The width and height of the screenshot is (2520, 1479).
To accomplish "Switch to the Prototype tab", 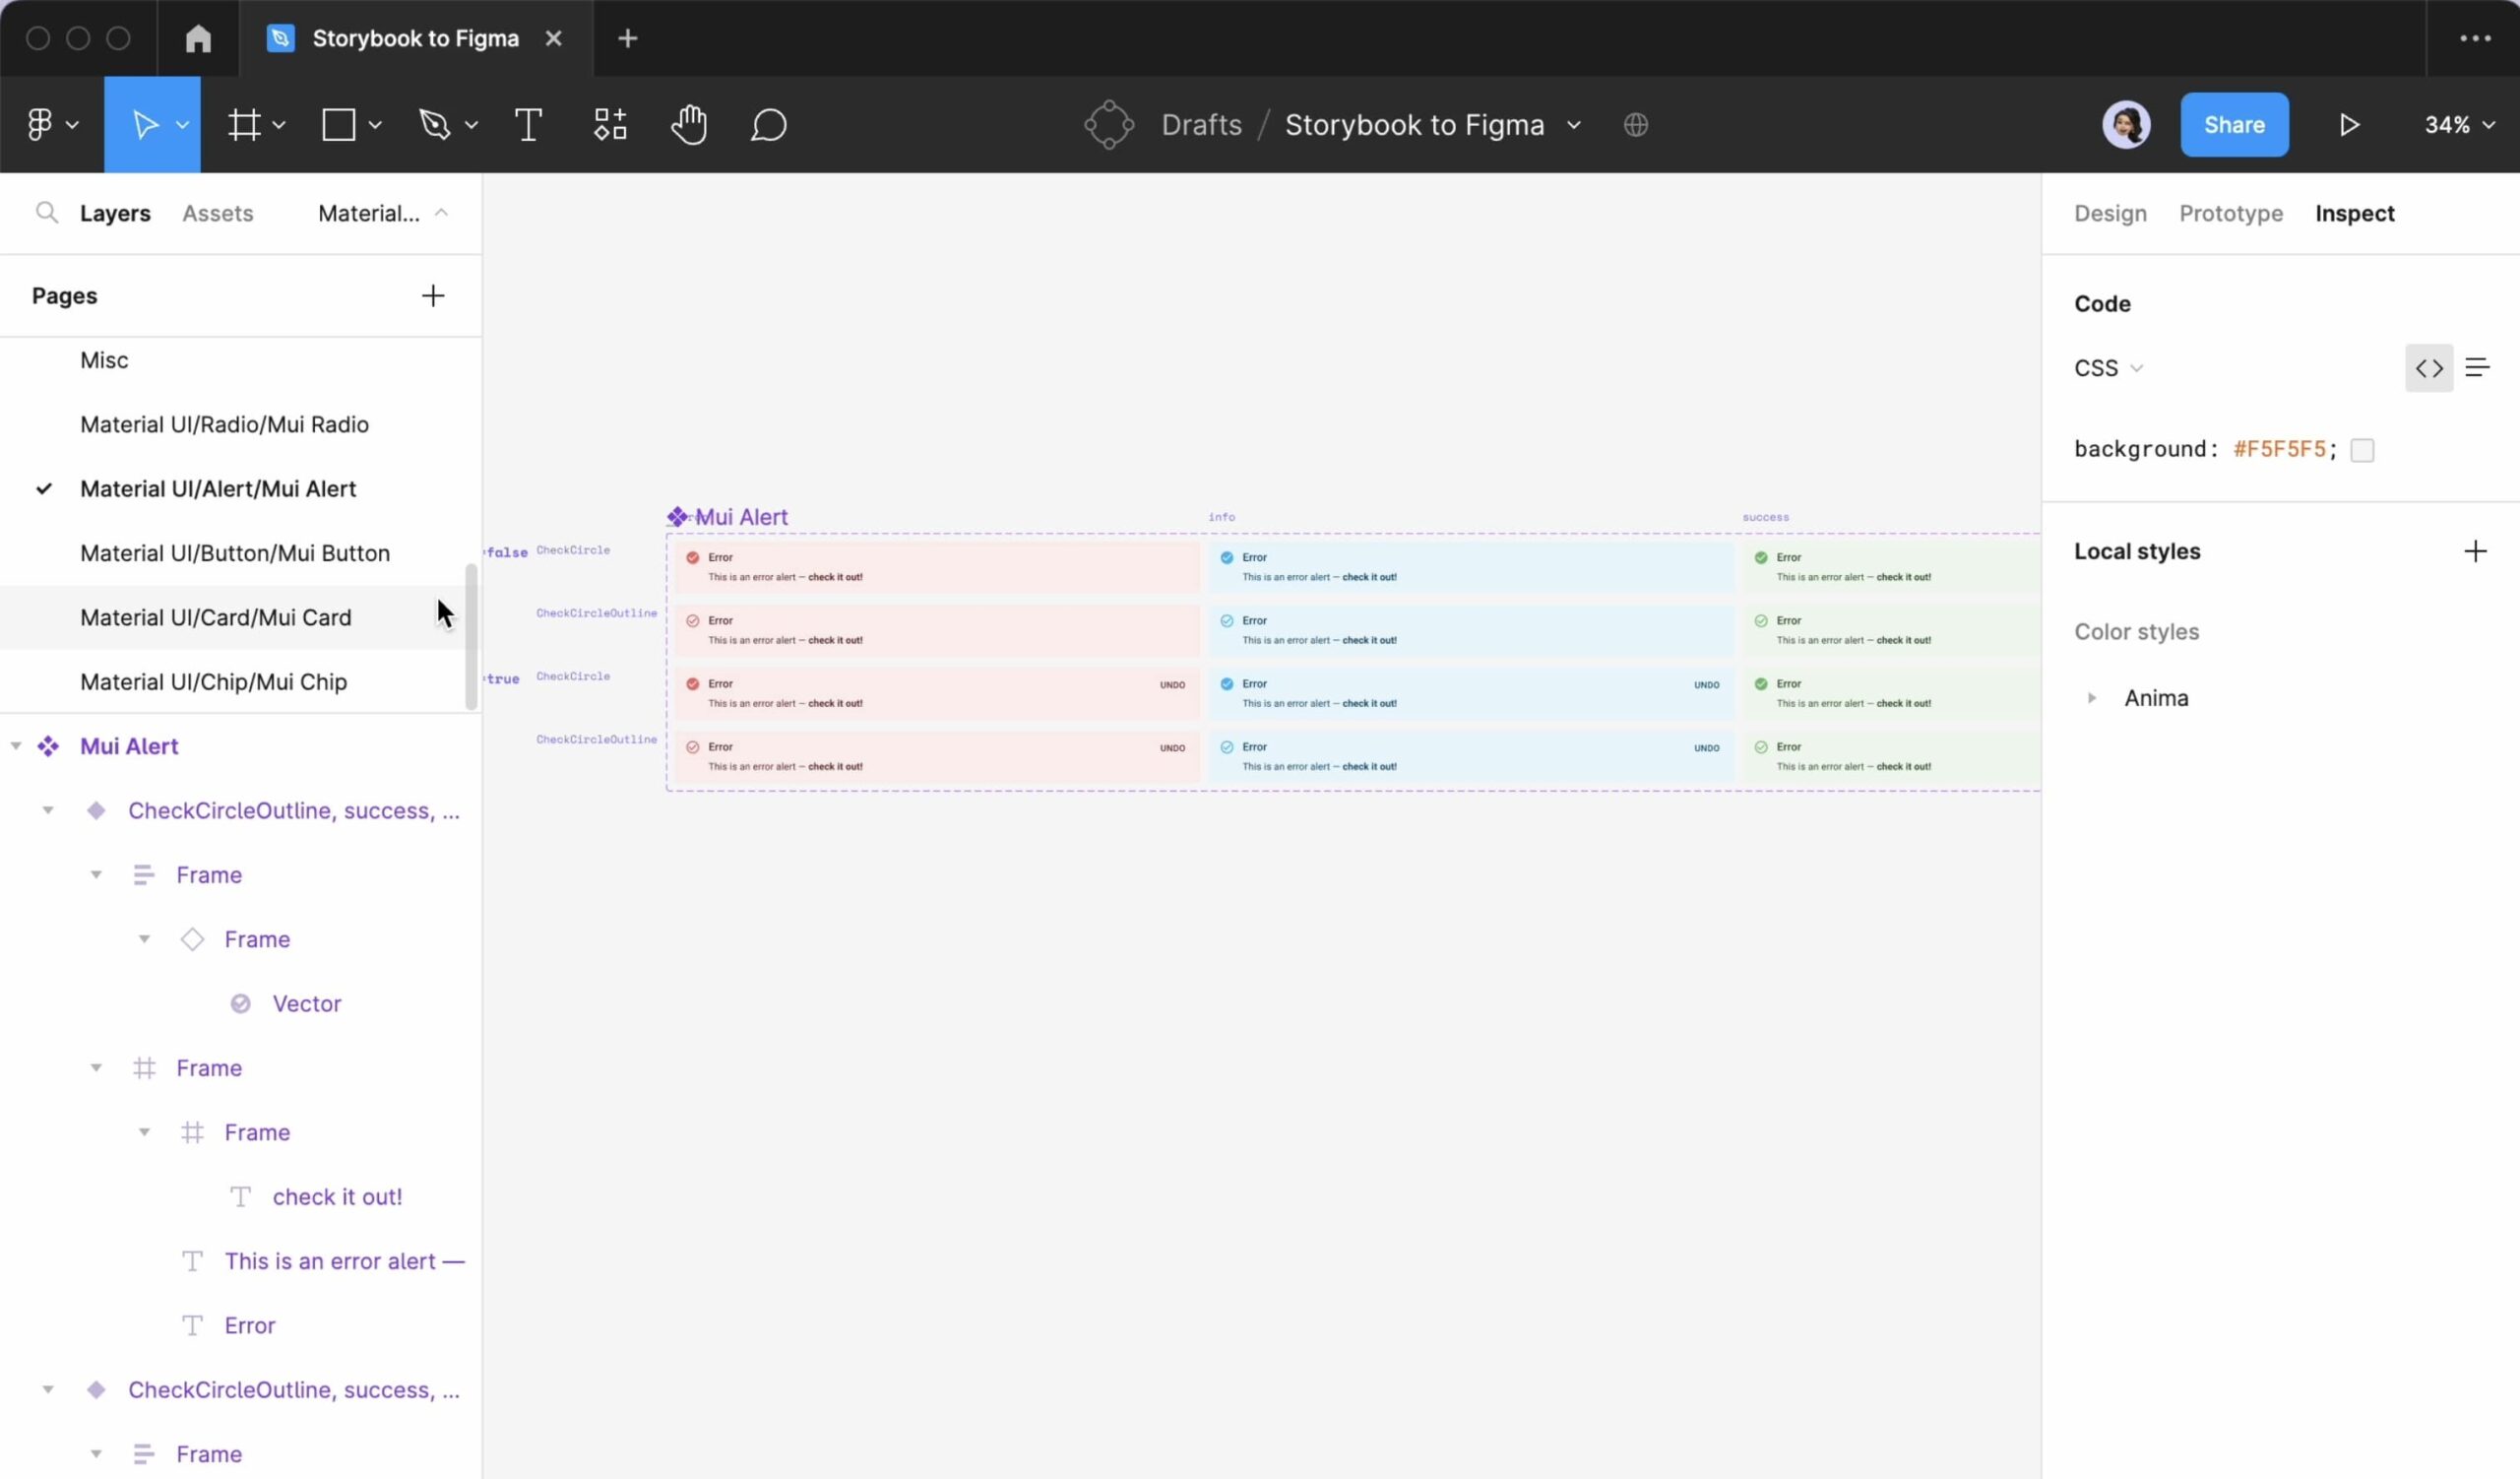I will [x=2232, y=213].
